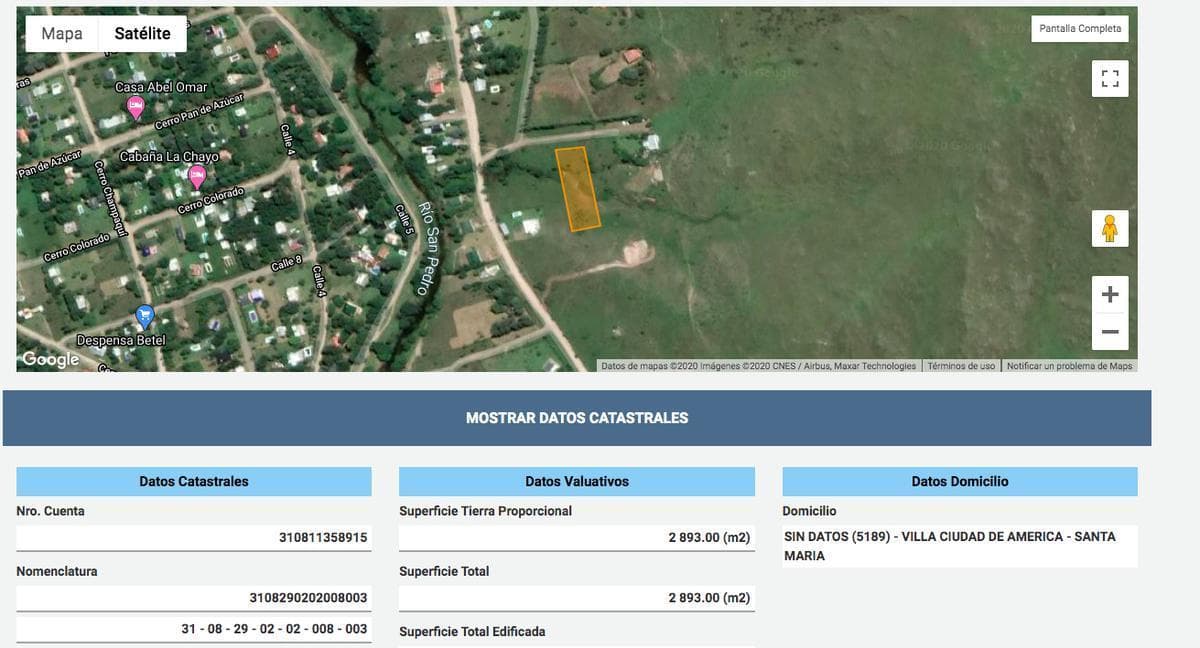The height and width of the screenshot is (648, 1200).
Task: Toggle fullscreen map icon
Action: pos(1109,78)
